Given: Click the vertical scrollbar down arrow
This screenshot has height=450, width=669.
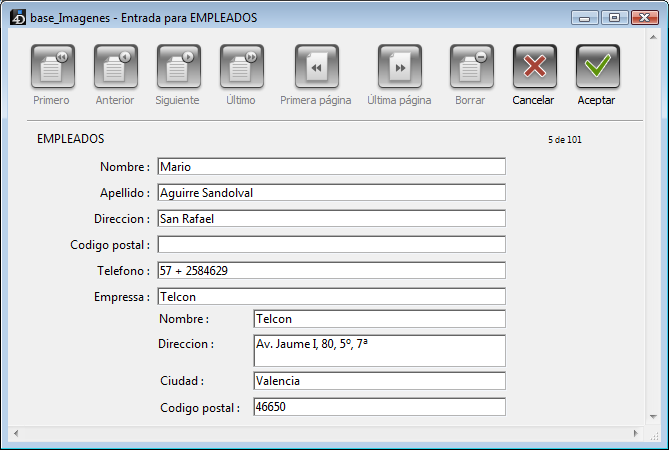Looking at the screenshot, I should coord(653,417).
